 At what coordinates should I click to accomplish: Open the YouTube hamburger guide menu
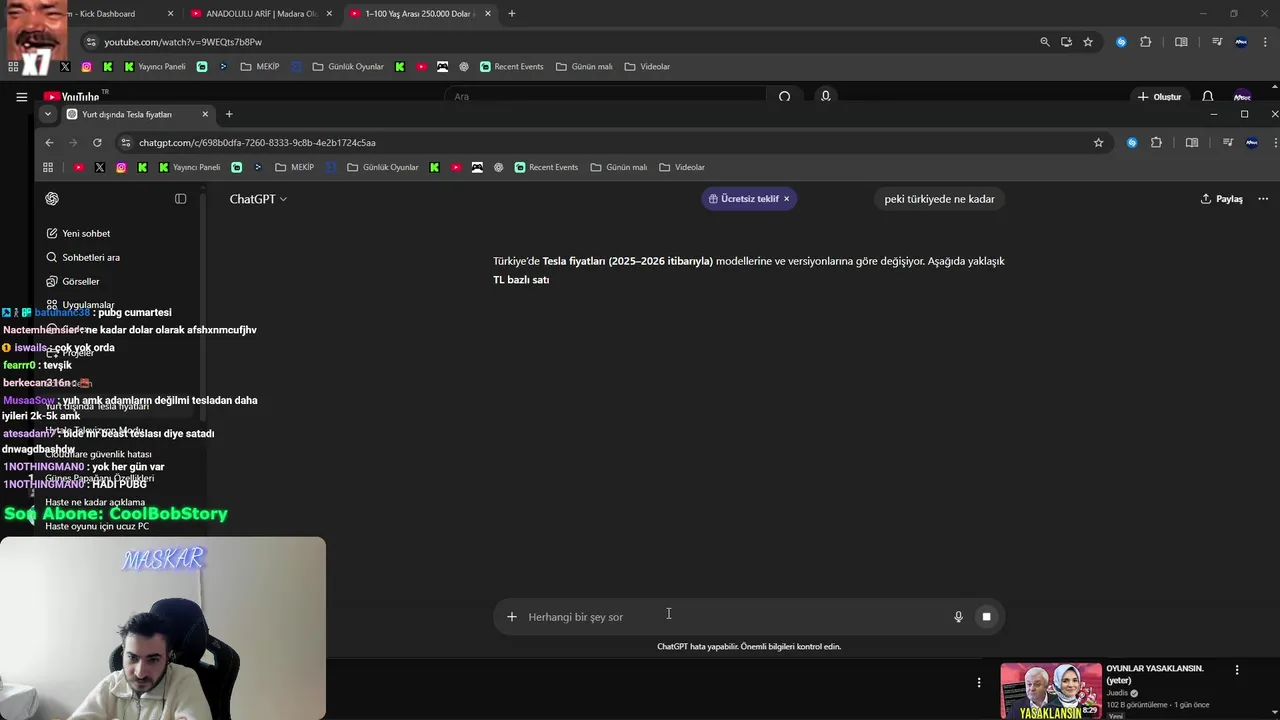[21, 97]
